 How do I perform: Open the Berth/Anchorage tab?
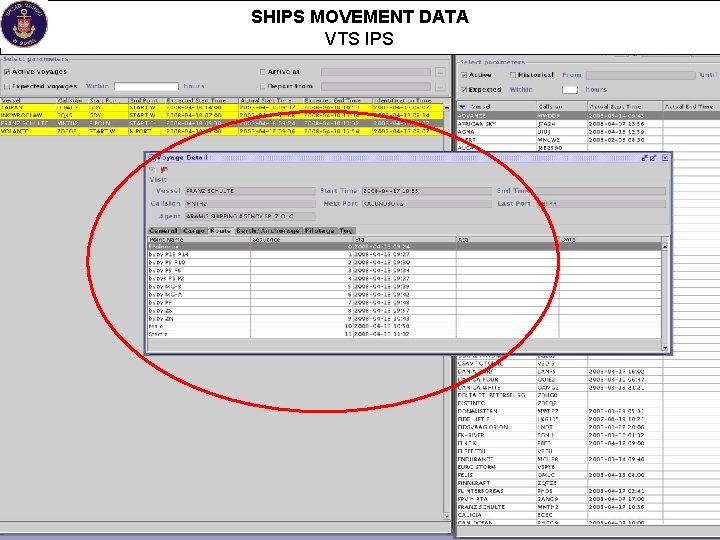point(268,231)
